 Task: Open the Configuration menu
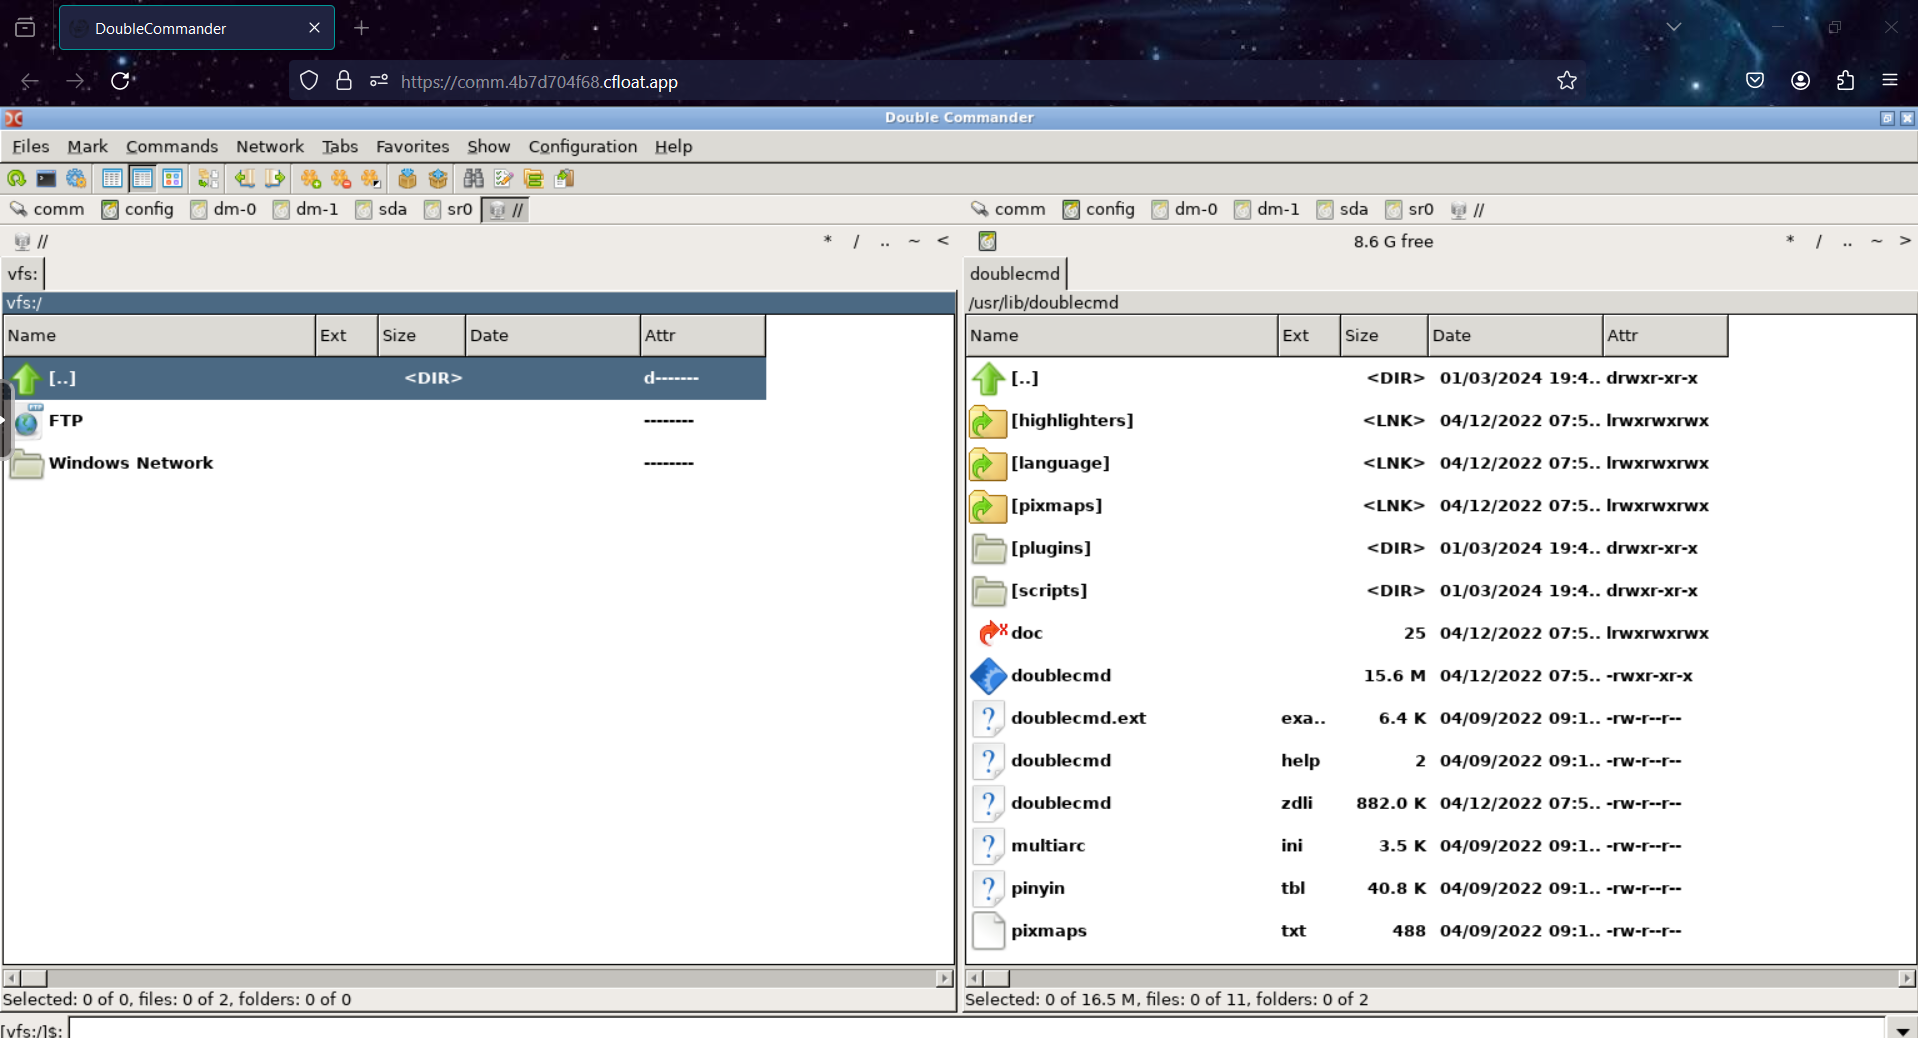(x=582, y=146)
